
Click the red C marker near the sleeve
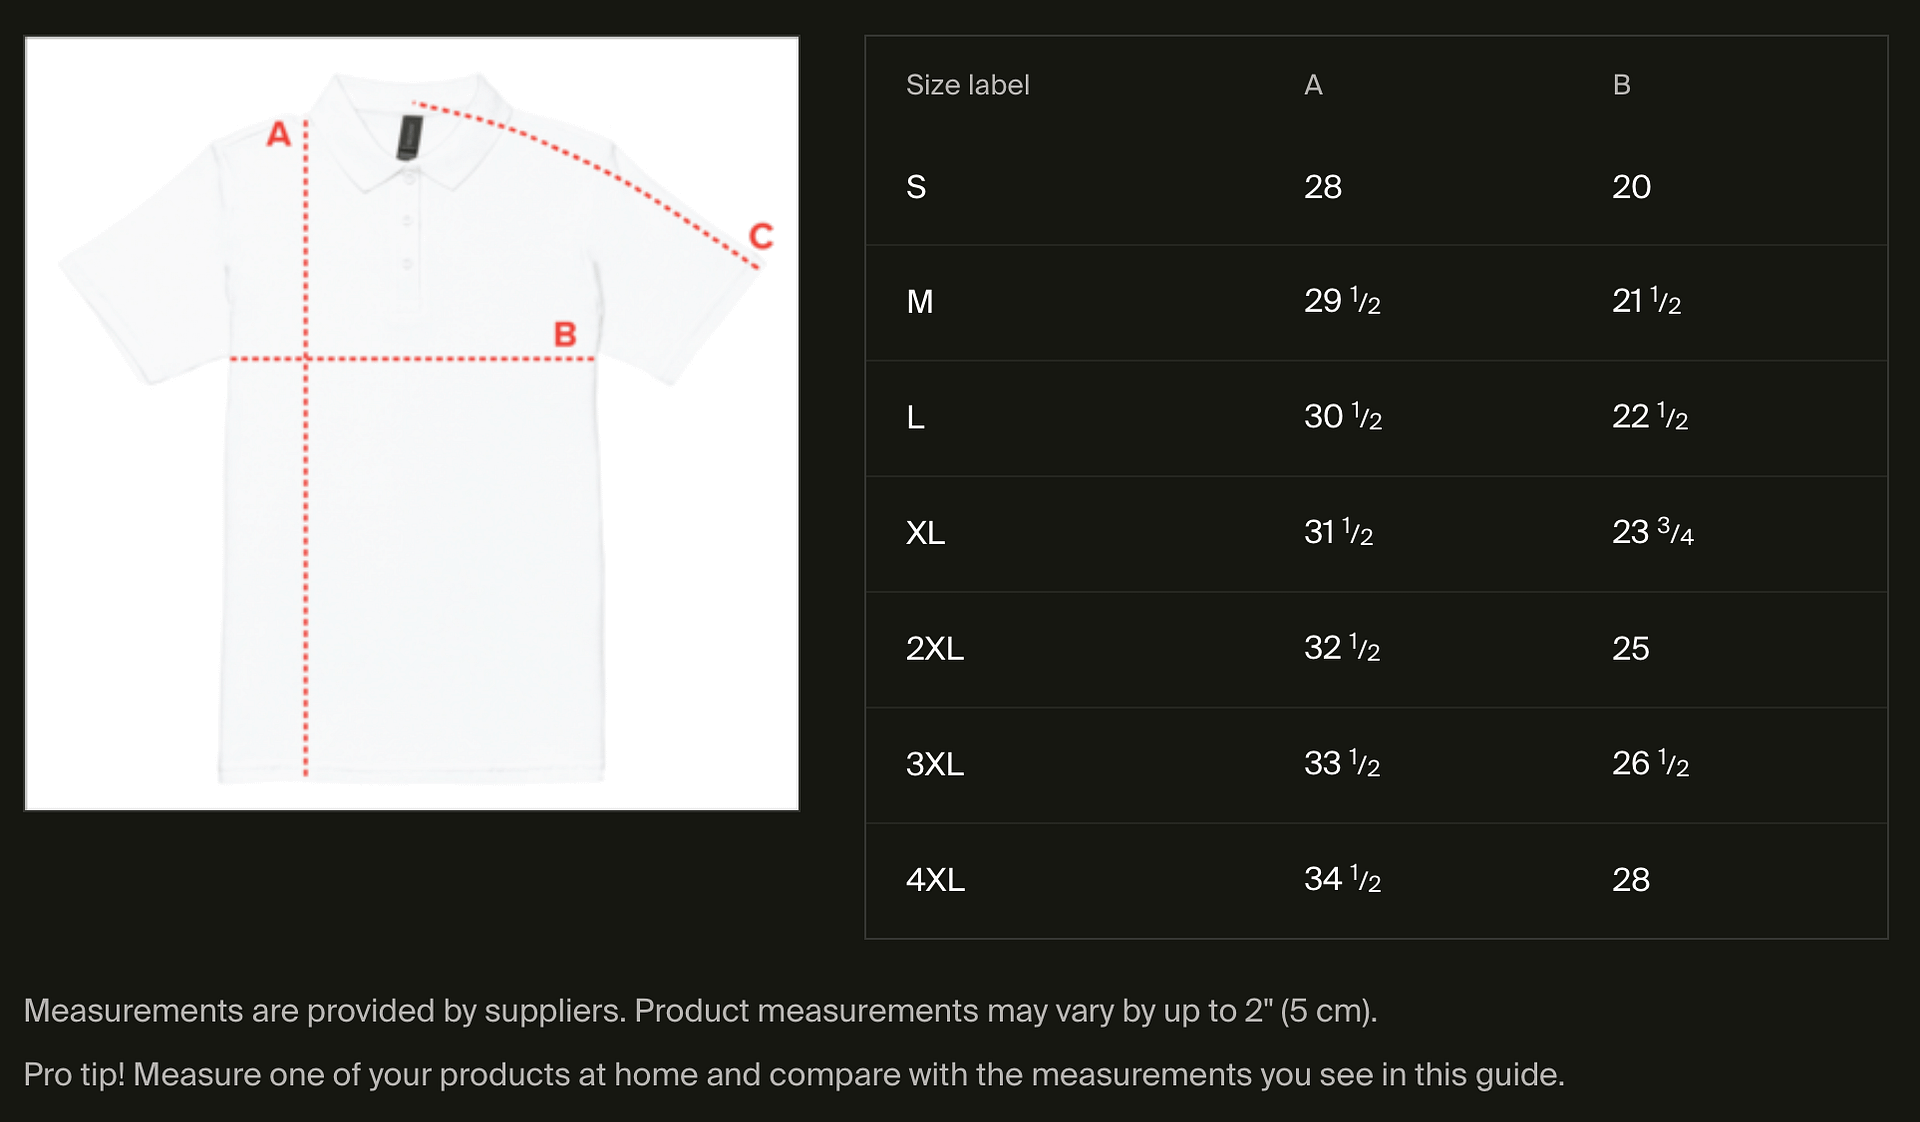(x=761, y=237)
